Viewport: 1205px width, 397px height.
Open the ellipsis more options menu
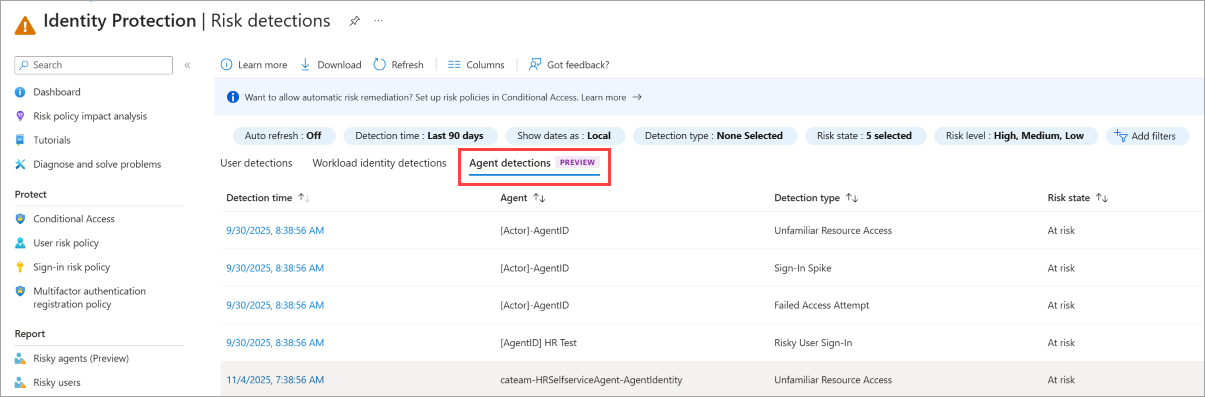378,20
